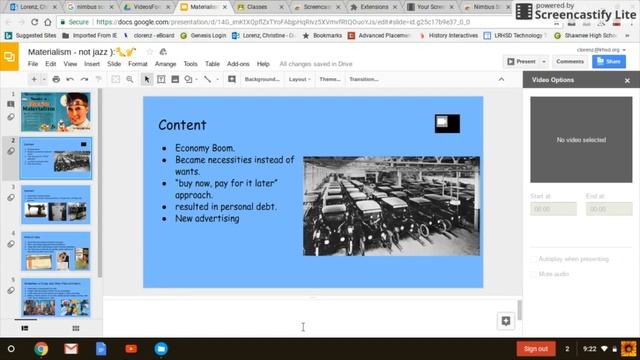
Task: Click the blue Share button
Action: click(x=609, y=62)
